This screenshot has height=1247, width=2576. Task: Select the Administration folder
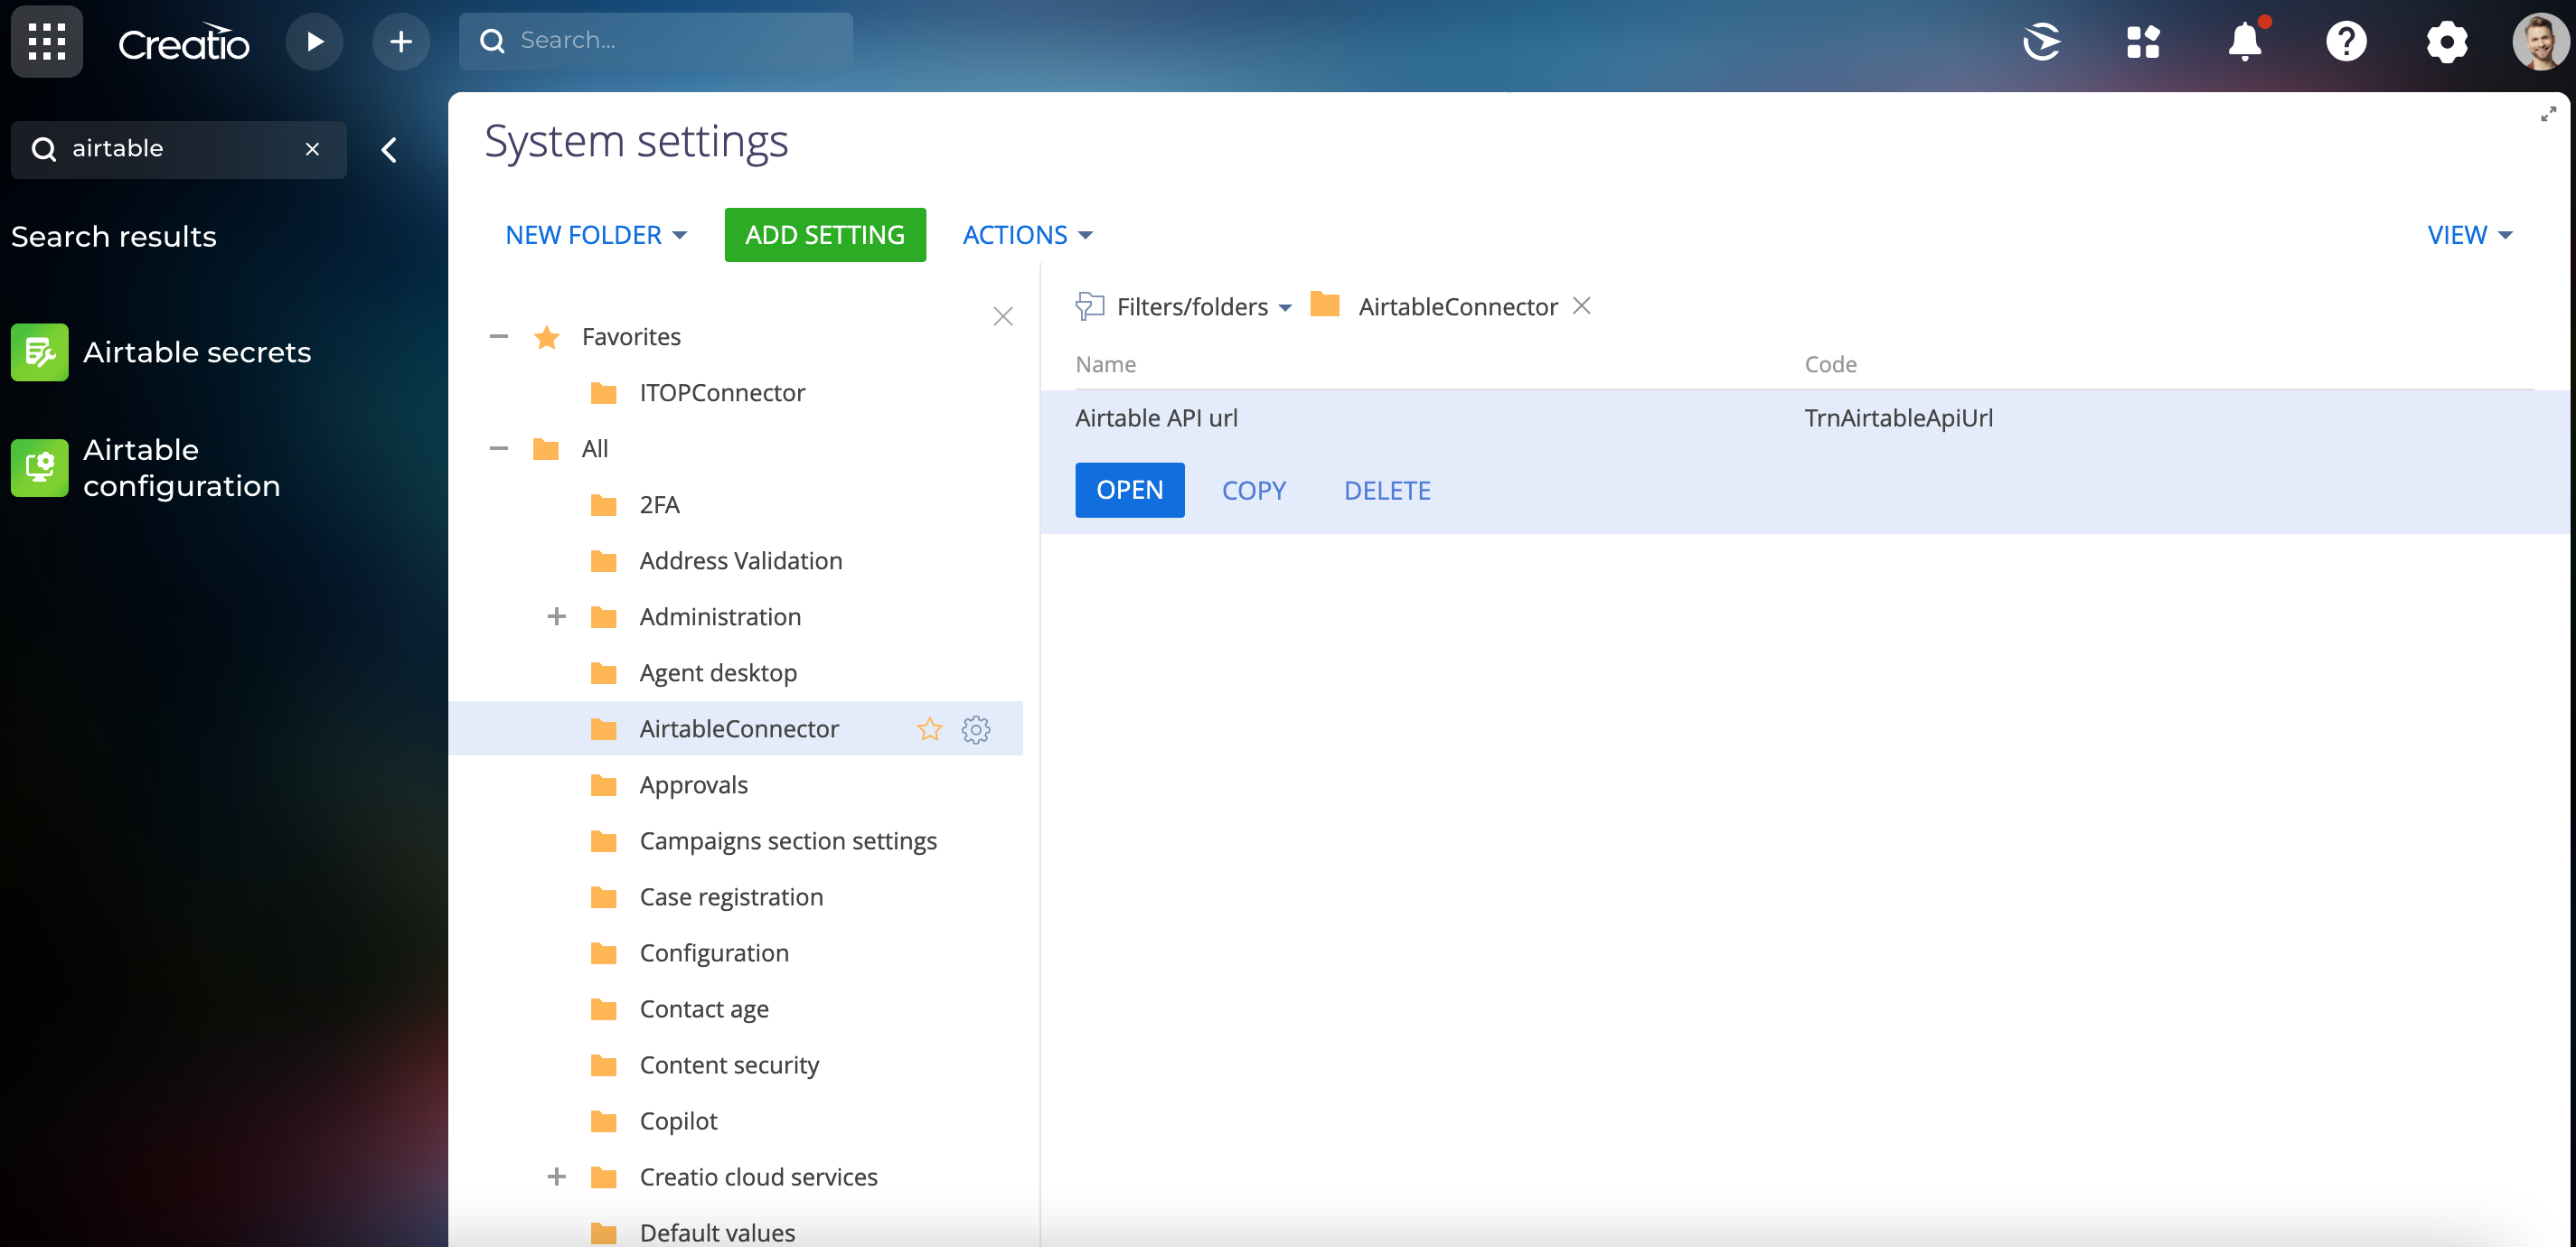(720, 617)
